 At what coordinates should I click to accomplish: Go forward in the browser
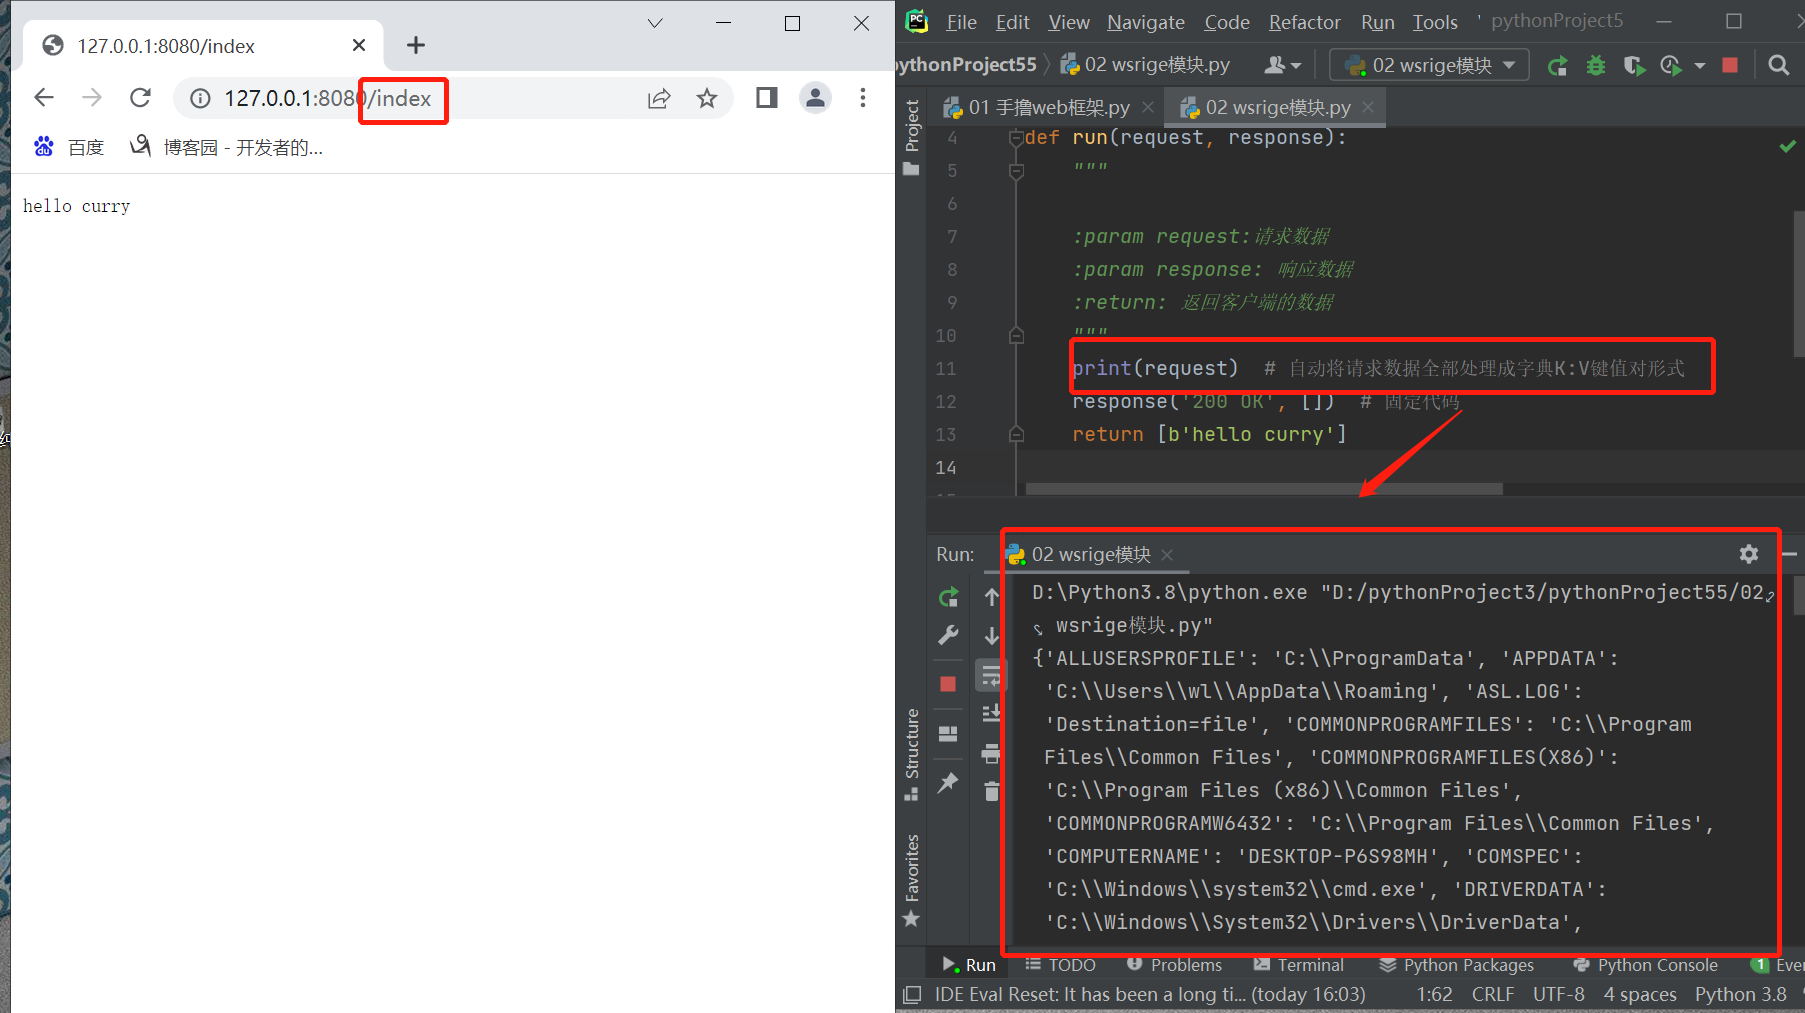[92, 97]
